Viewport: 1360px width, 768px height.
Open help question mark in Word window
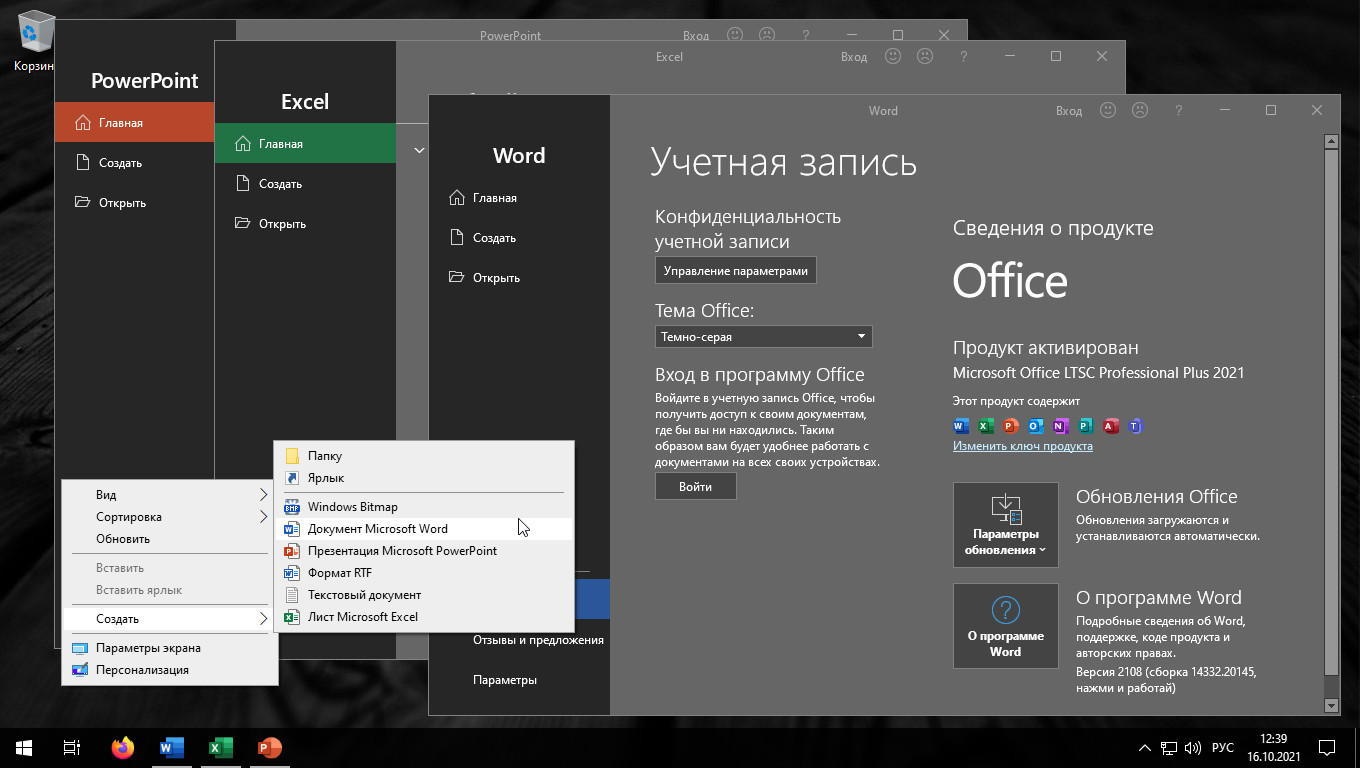1178,110
